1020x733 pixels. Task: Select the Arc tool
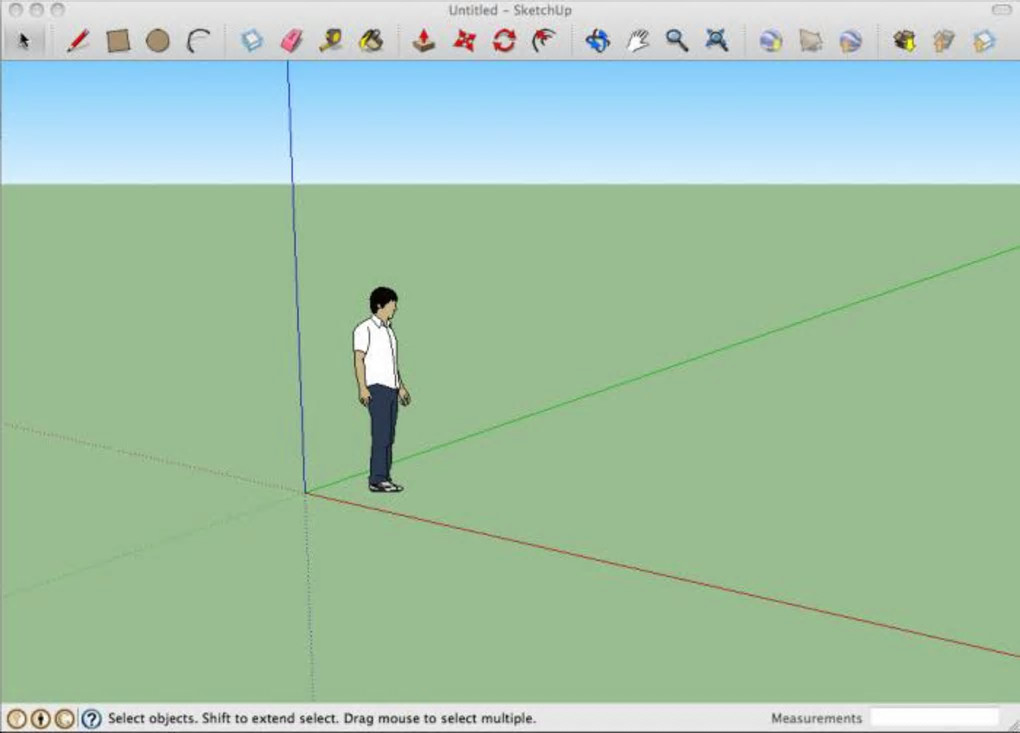(198, 41)
